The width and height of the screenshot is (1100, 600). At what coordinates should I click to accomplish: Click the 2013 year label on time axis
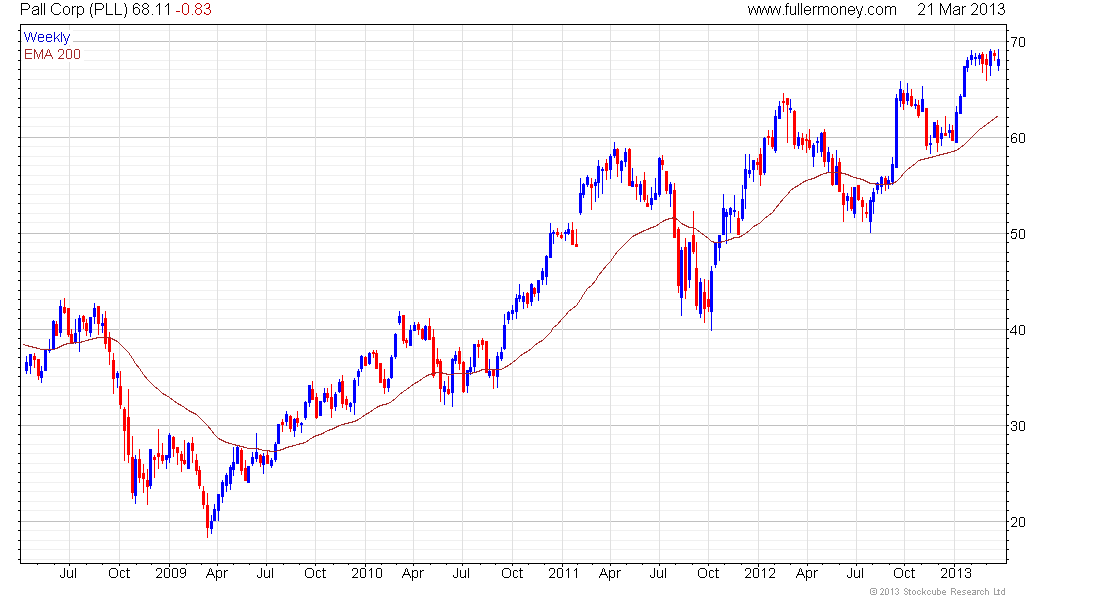coord(955,573)
